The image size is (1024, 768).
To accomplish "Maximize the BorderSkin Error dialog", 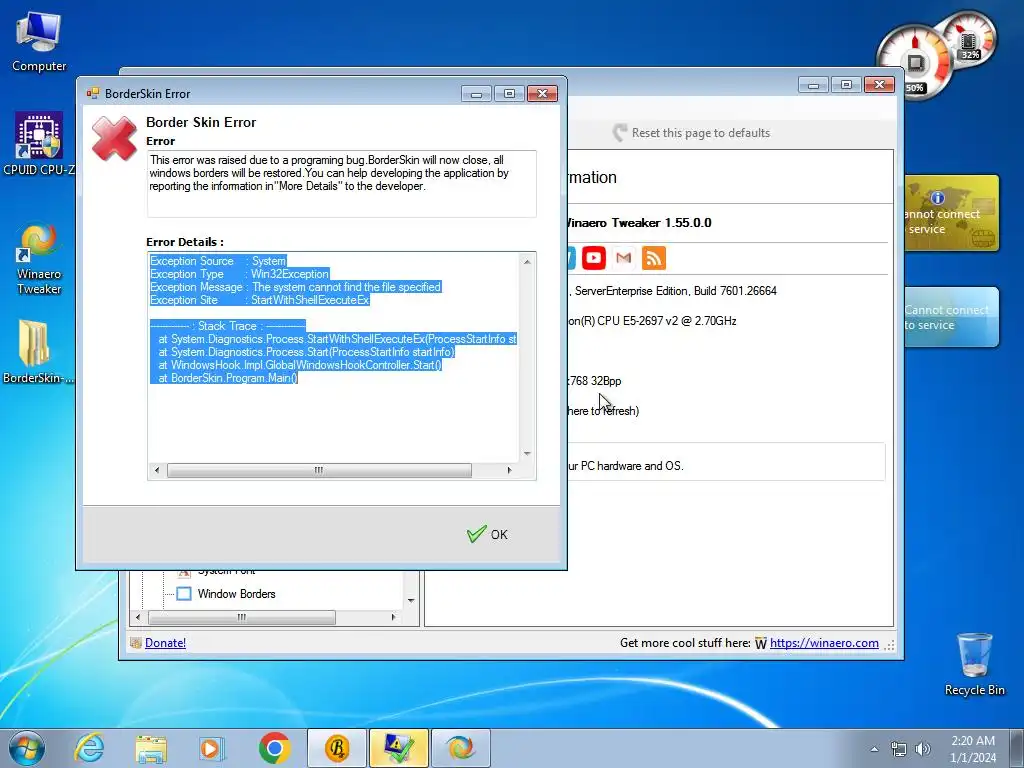I will 509,94.
